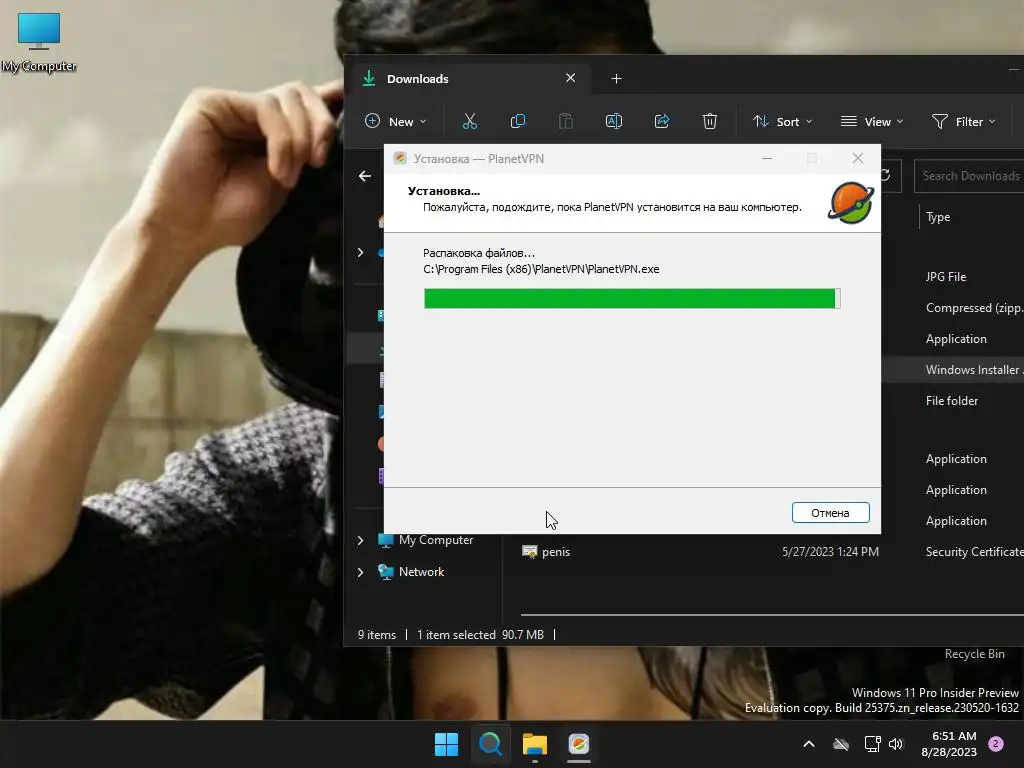1024x768 pixels.
Task: Click the PlanetVPN installer taskbar icon
Action: [x=579, y=744]
